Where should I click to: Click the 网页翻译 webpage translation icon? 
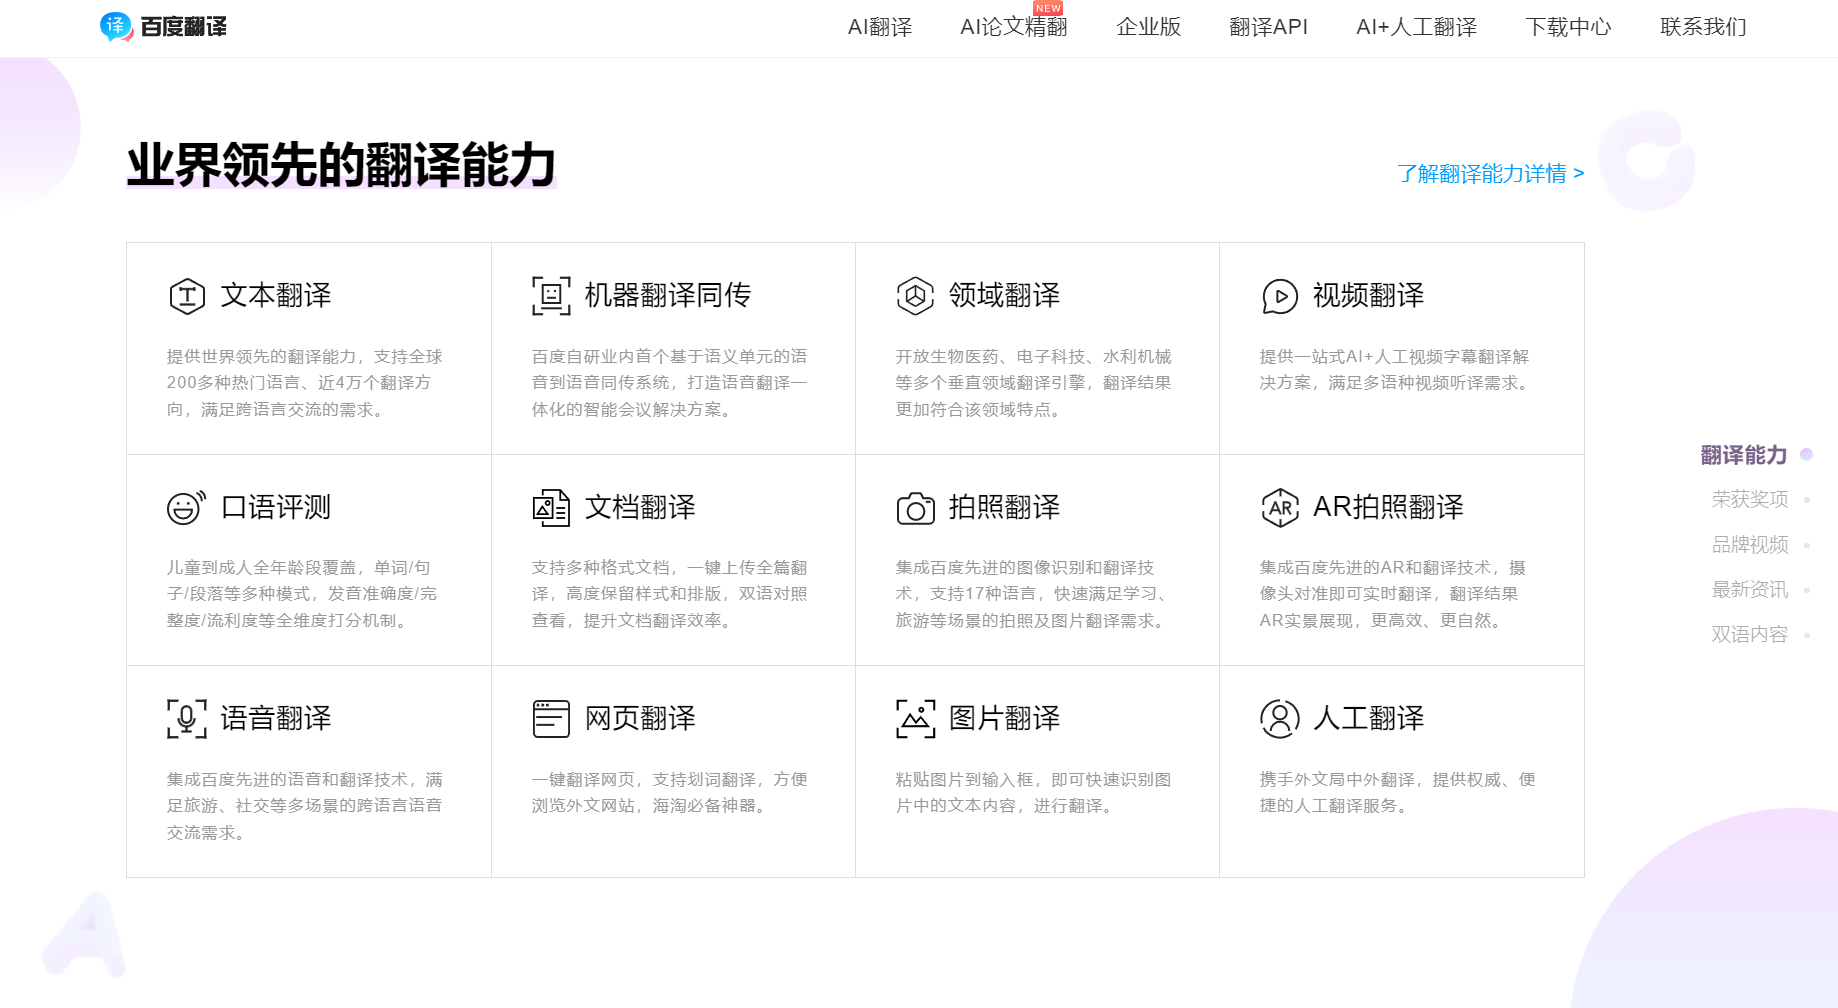550,717
